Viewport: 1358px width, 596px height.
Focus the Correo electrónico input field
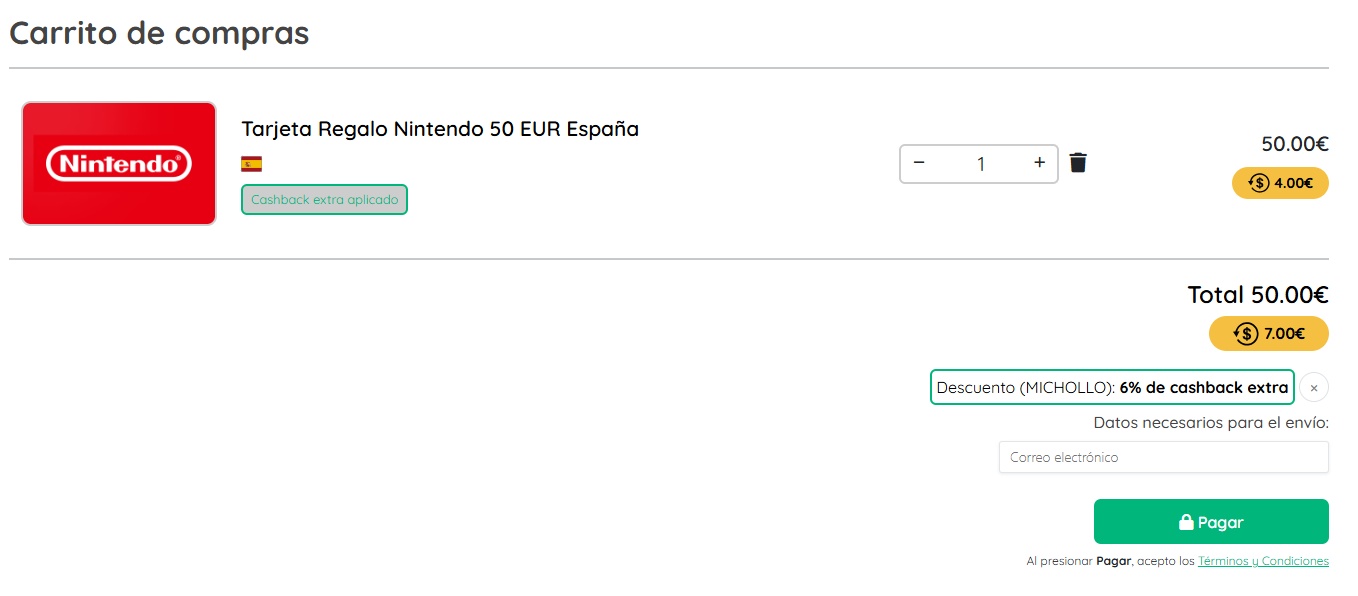[1163, 457]
